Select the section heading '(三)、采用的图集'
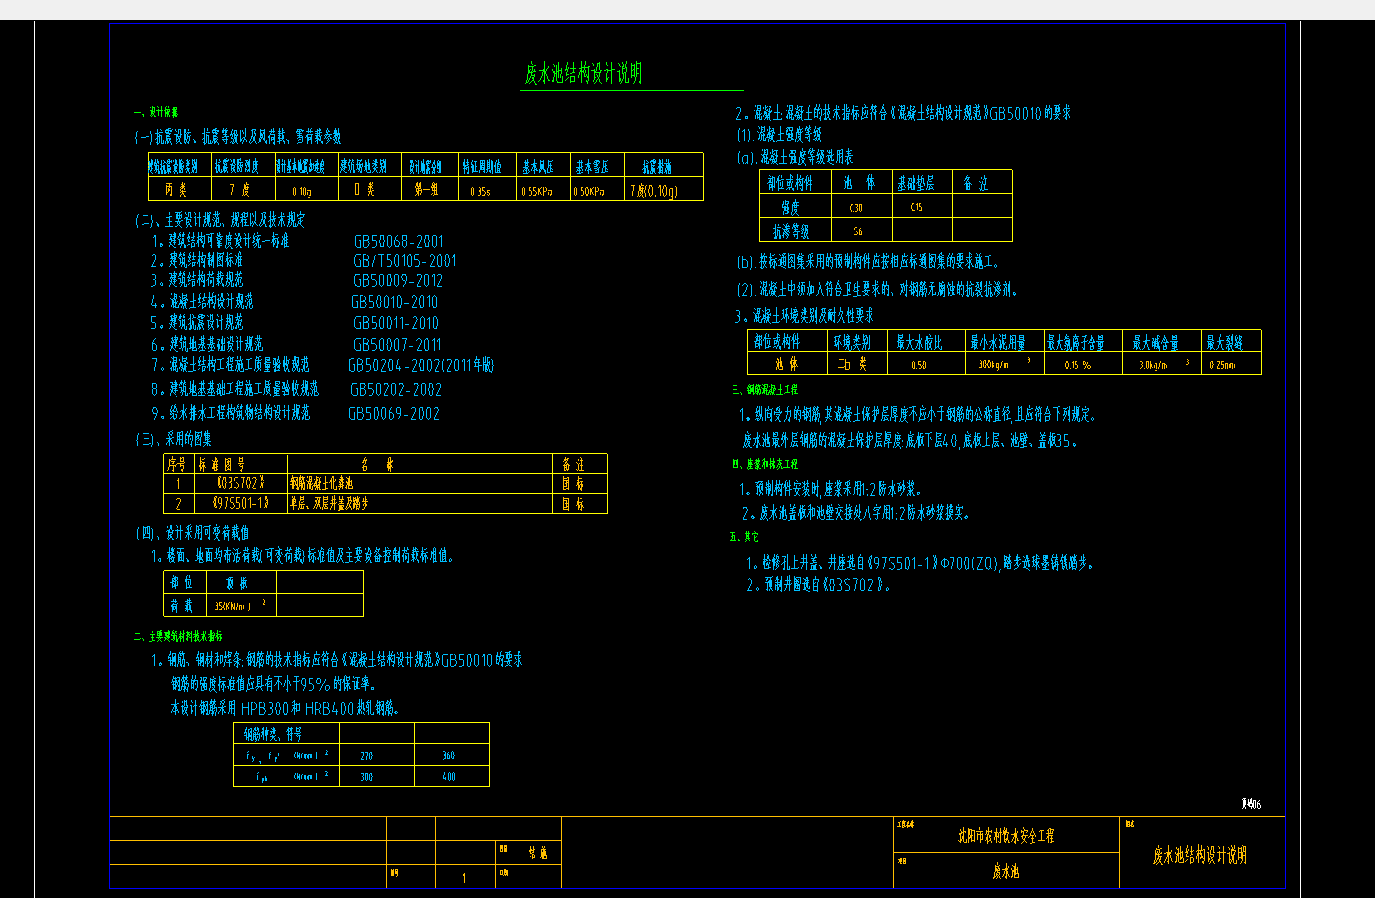Viewport: 1375px width, 898px height. click(173, 439)
